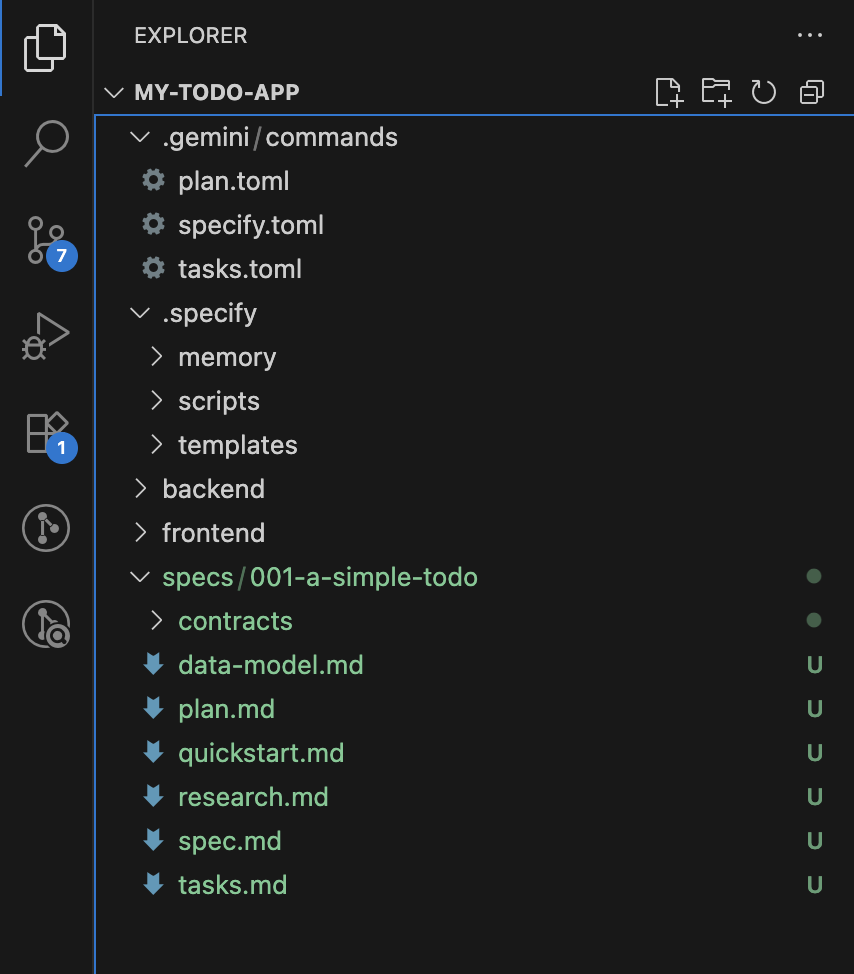Refresh the Explorer tree

tap(763, 93)
